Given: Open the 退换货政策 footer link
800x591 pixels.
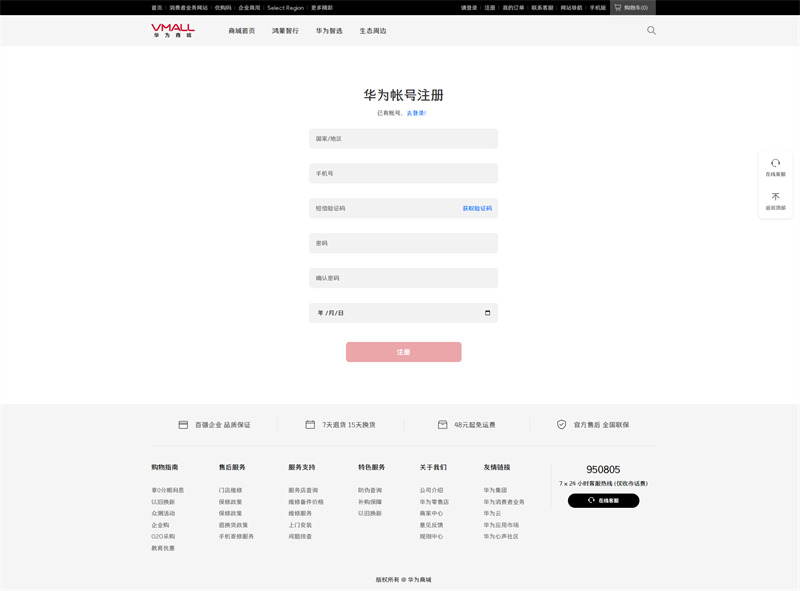Looking at the screenshot, I should coord(233,525).
